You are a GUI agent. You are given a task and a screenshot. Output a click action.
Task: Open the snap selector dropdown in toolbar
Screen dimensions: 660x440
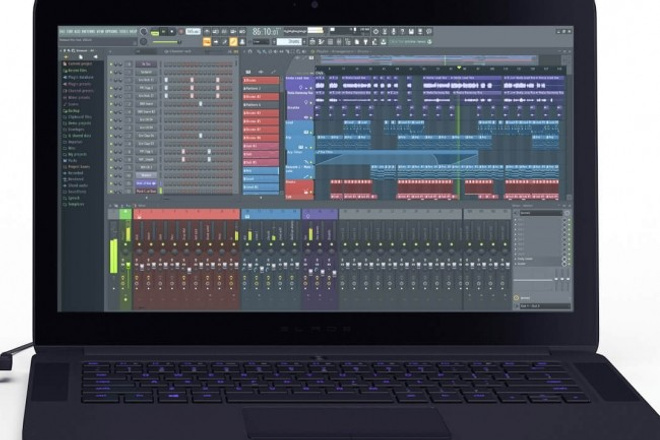(261, 42)
